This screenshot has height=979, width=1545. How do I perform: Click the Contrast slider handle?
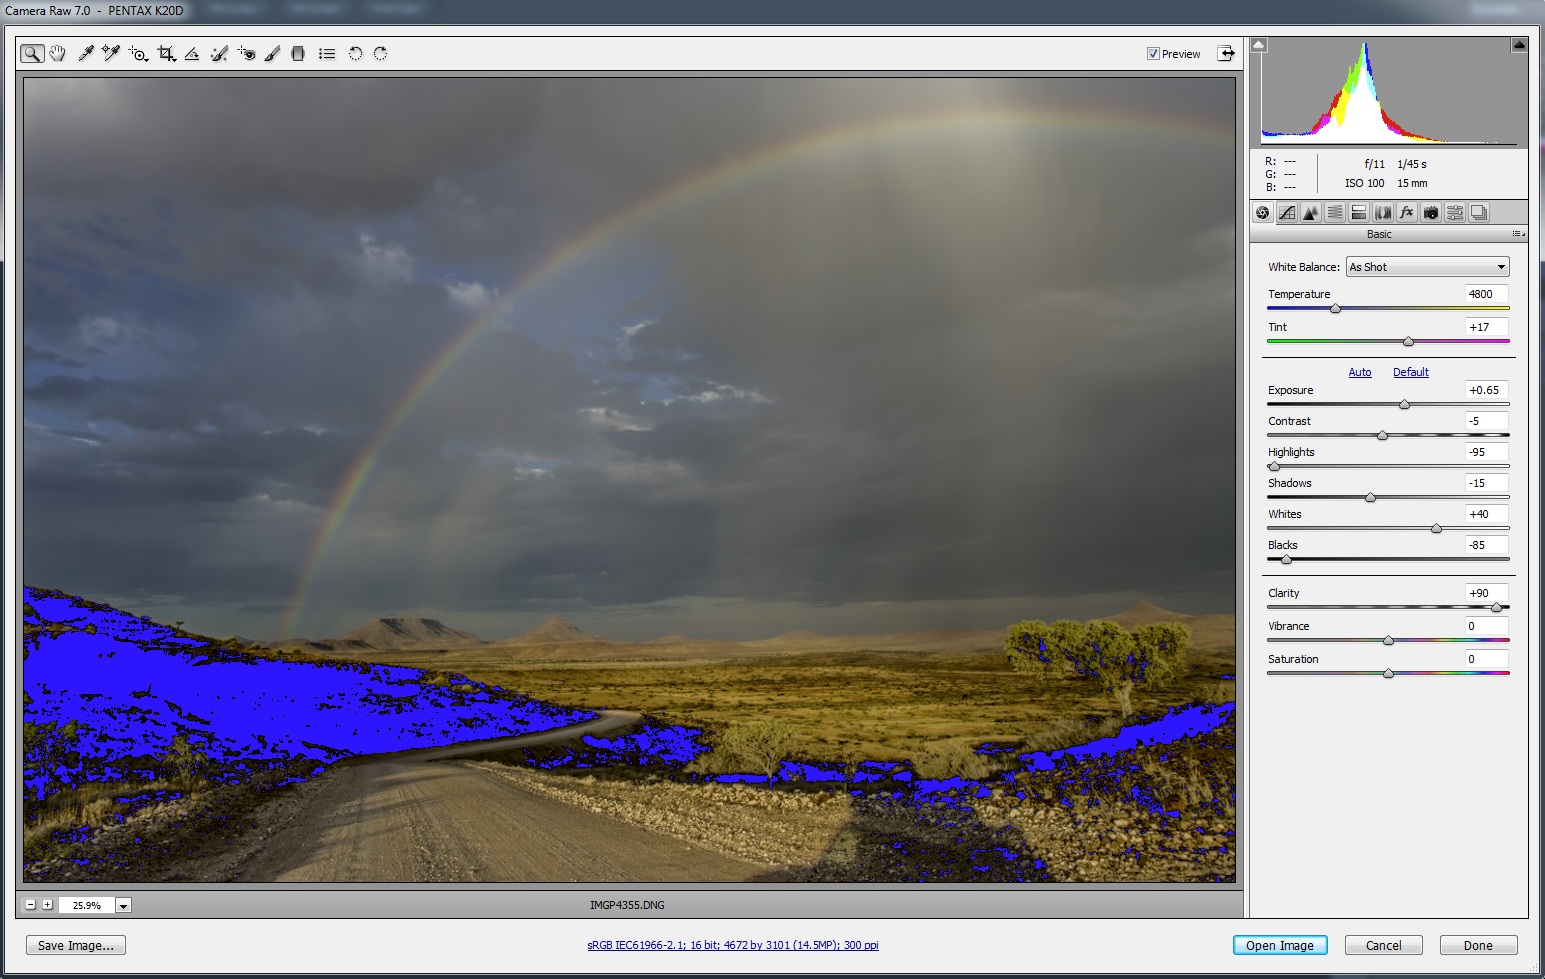[x=1382, y=435]
